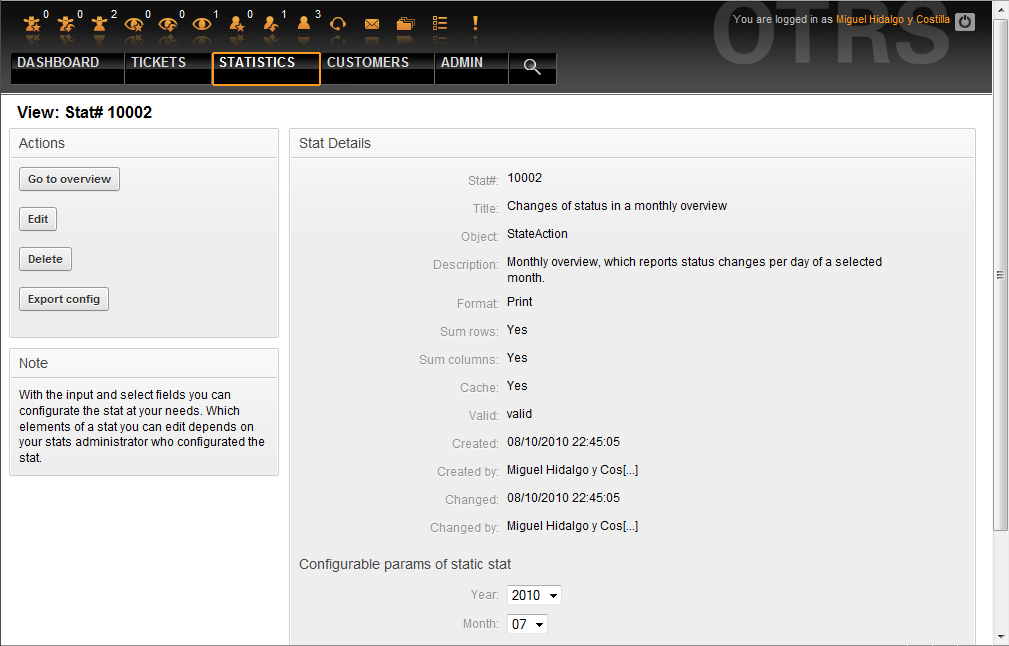
Task: Click the Miguel Hidalgo y Costilla user link
Action: [x=893, y=20]
